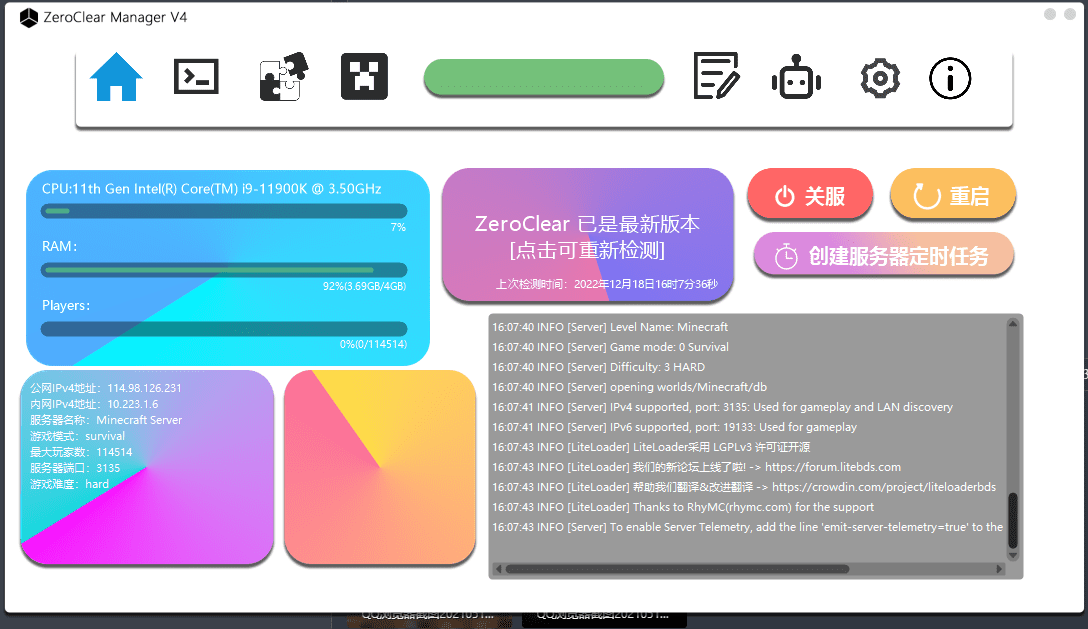This screenshot has width=1088, height=629.
Task: Click the log line 'Thanks to RhyMC(rhymc.com)'
Action: [683, 508]
